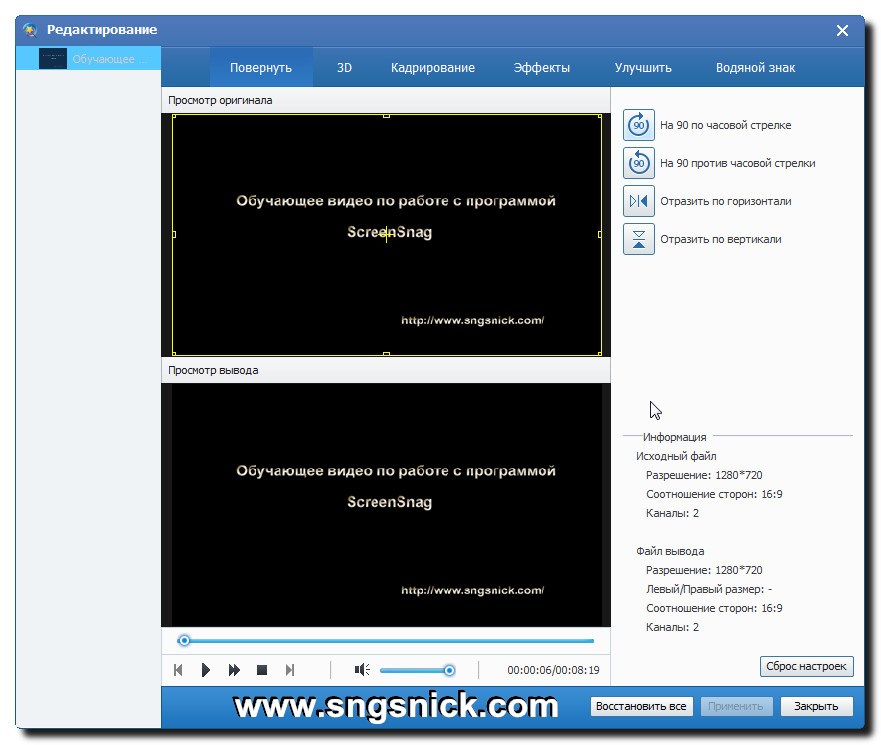Click the Файл вывода heading
The image size is (881, 745).
pos(670,551)
